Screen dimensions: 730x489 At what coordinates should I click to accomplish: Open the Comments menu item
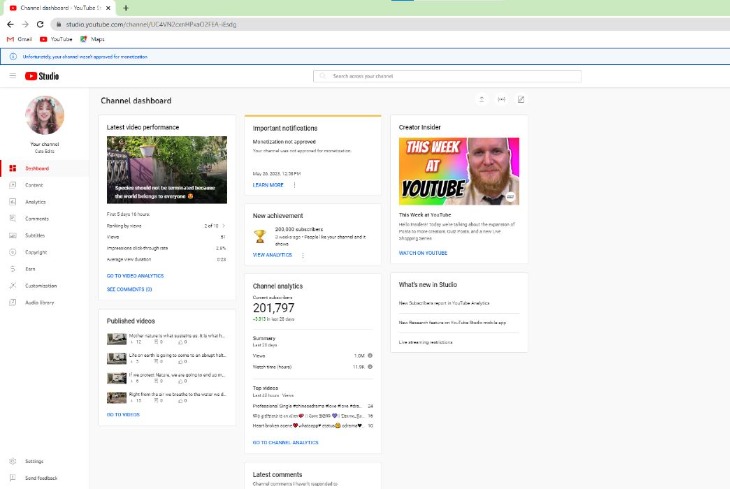pos(45,218)
